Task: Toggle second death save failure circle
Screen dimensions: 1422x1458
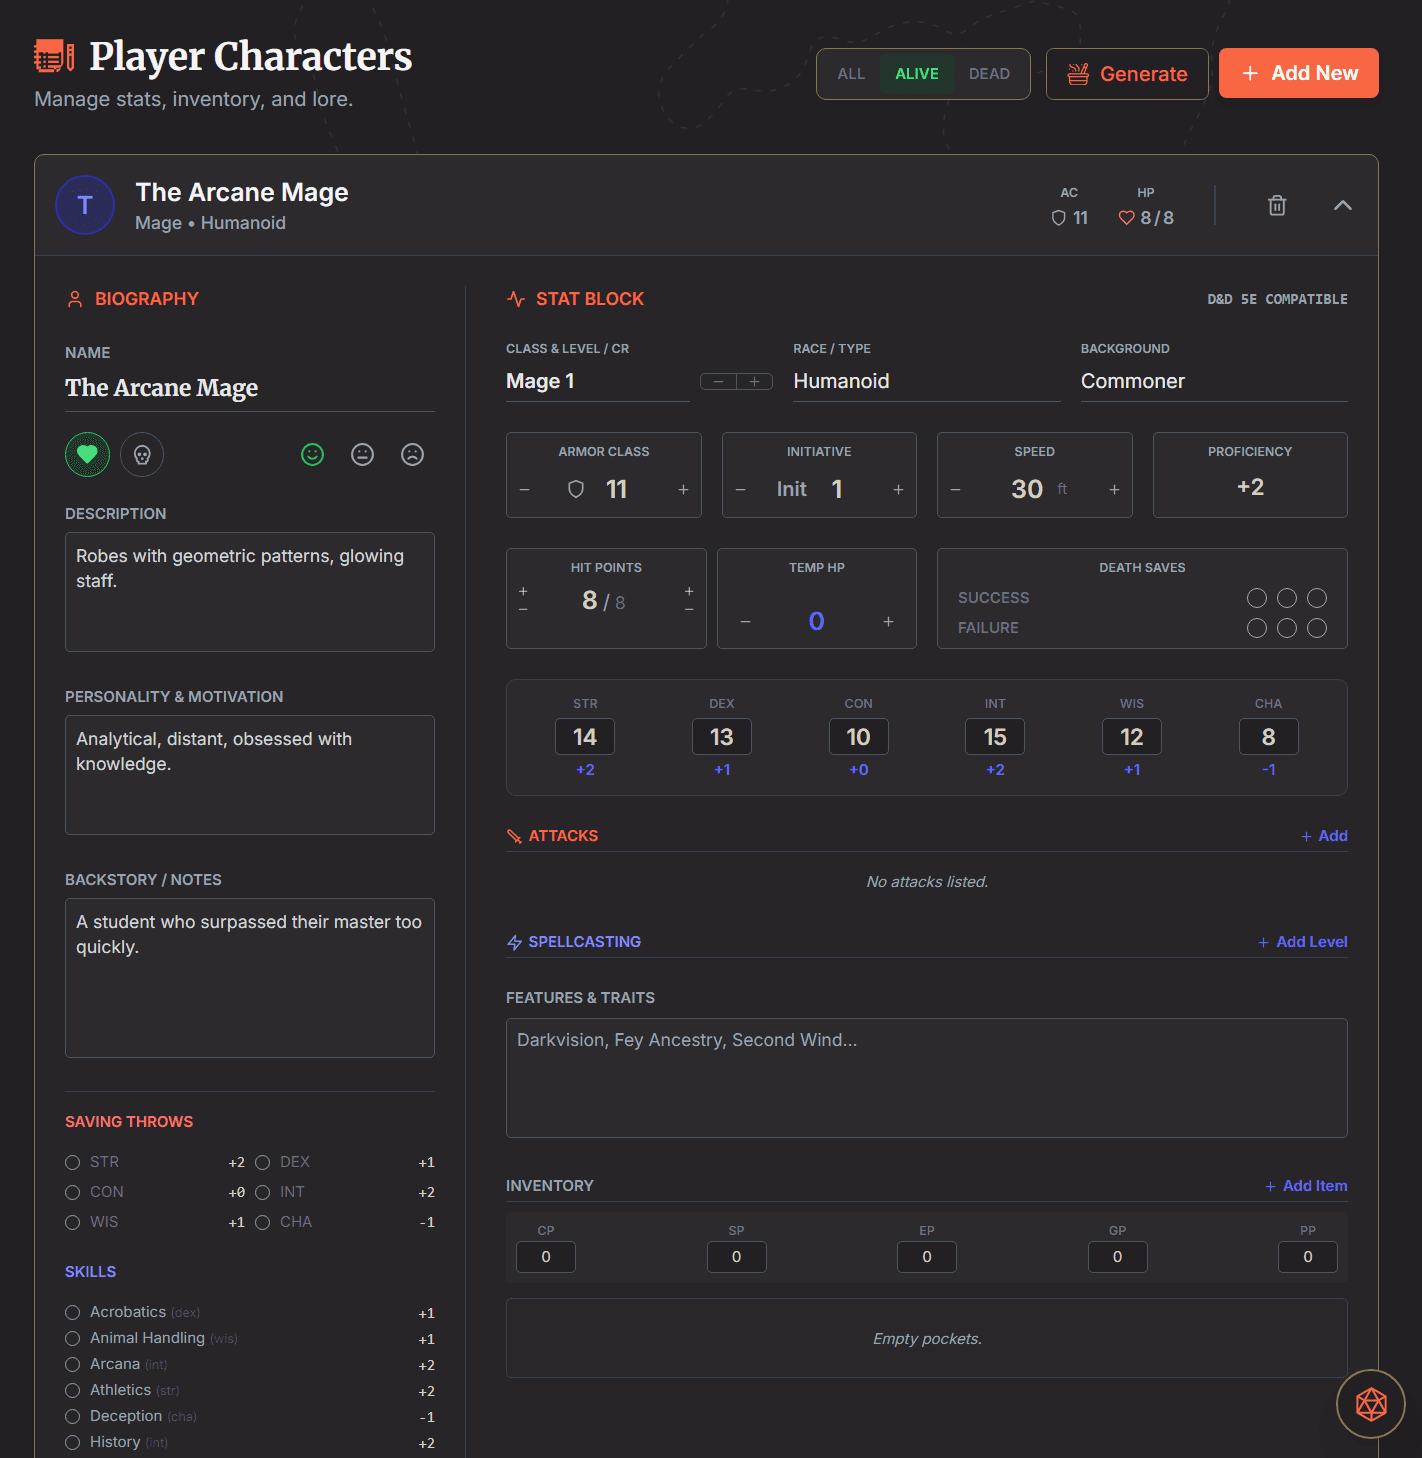Action: [1287, 628]
